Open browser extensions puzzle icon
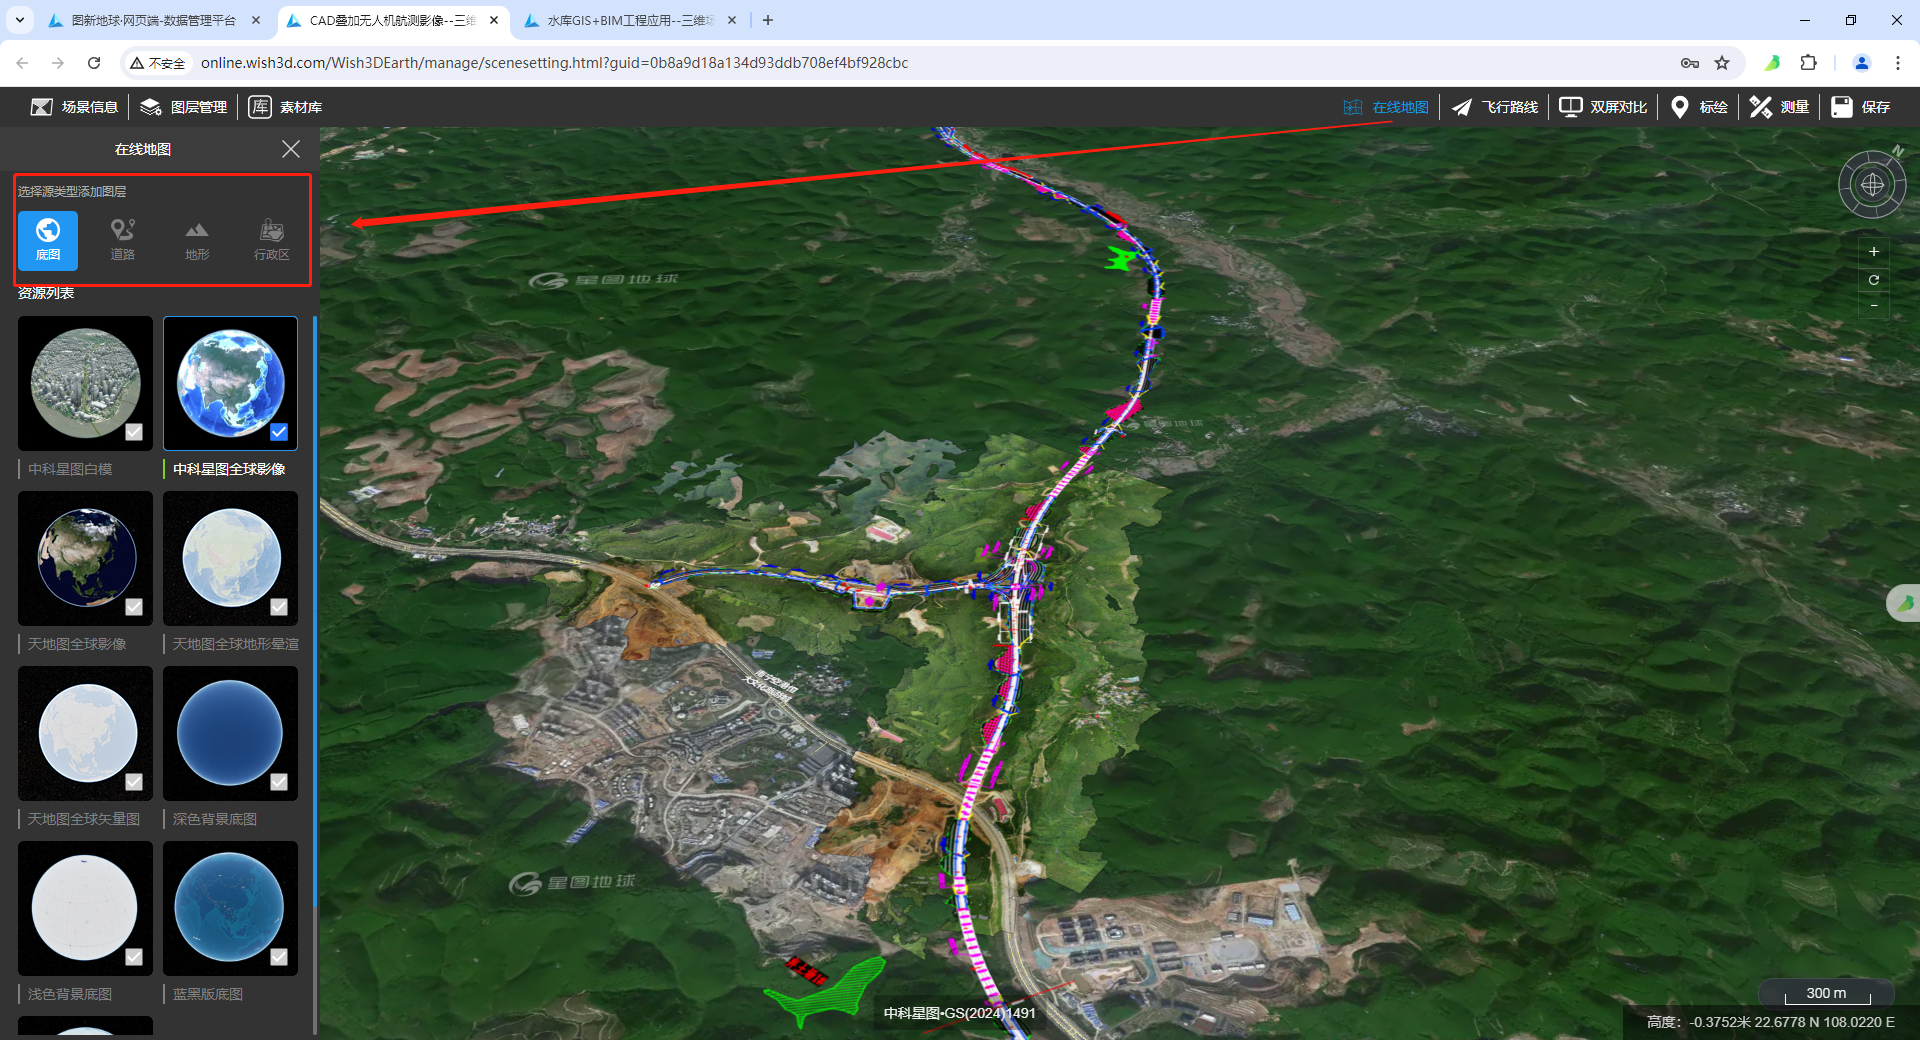 (x=1808, y=63)
